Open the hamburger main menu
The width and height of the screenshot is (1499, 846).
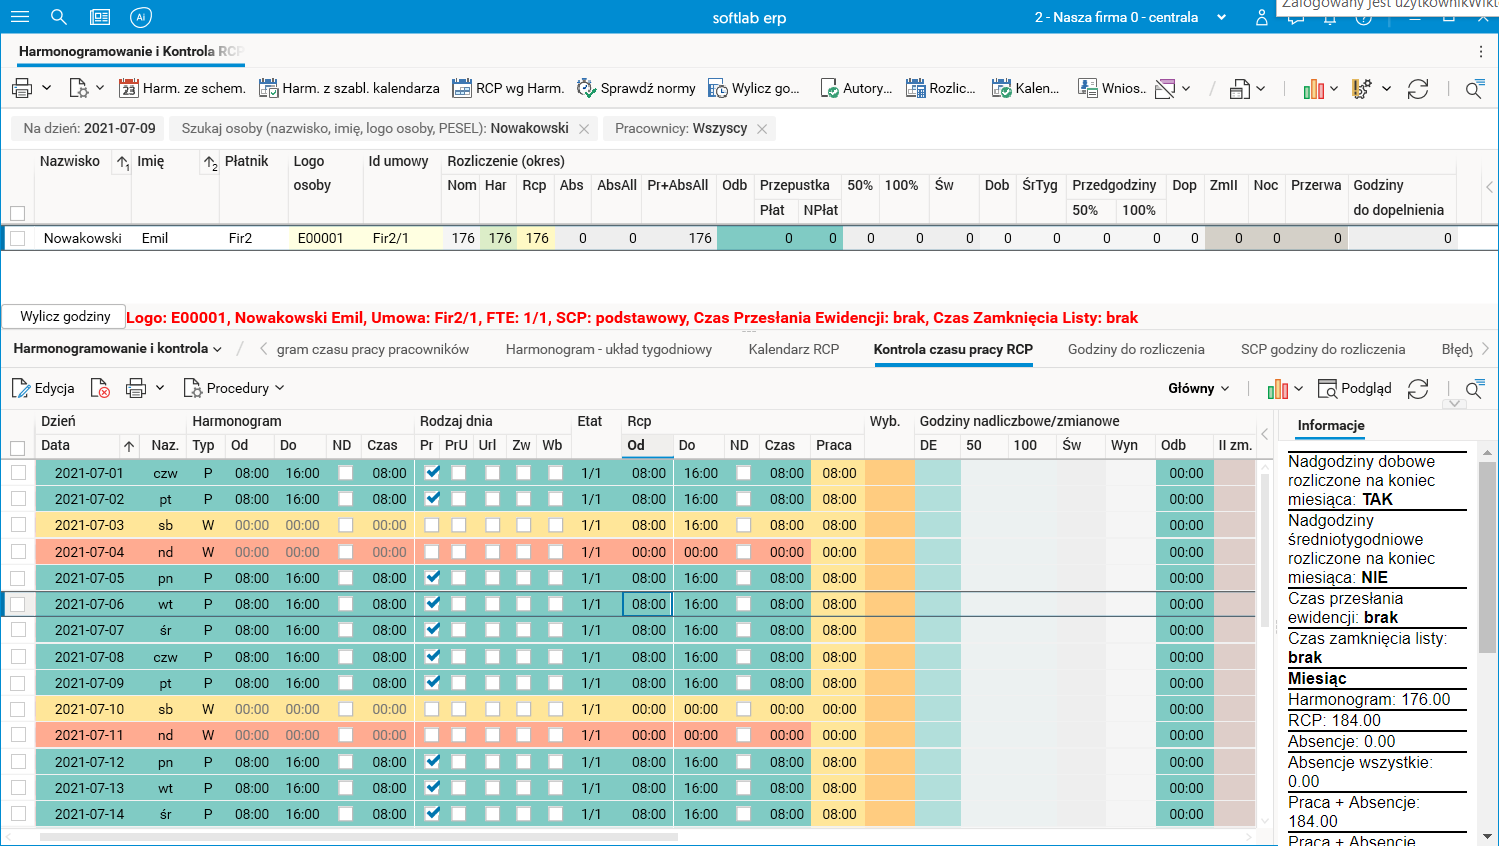pos(19,17)
